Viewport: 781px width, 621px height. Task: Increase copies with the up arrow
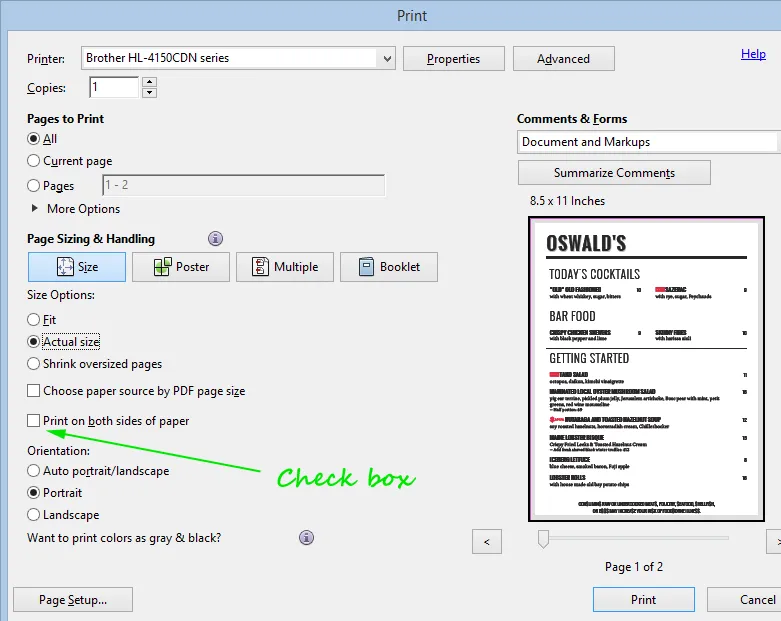[149, 82]
